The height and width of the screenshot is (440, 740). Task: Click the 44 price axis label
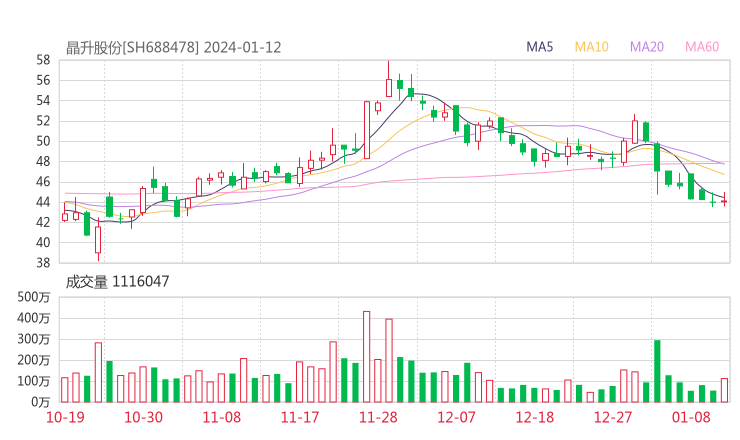click(43, 202)
